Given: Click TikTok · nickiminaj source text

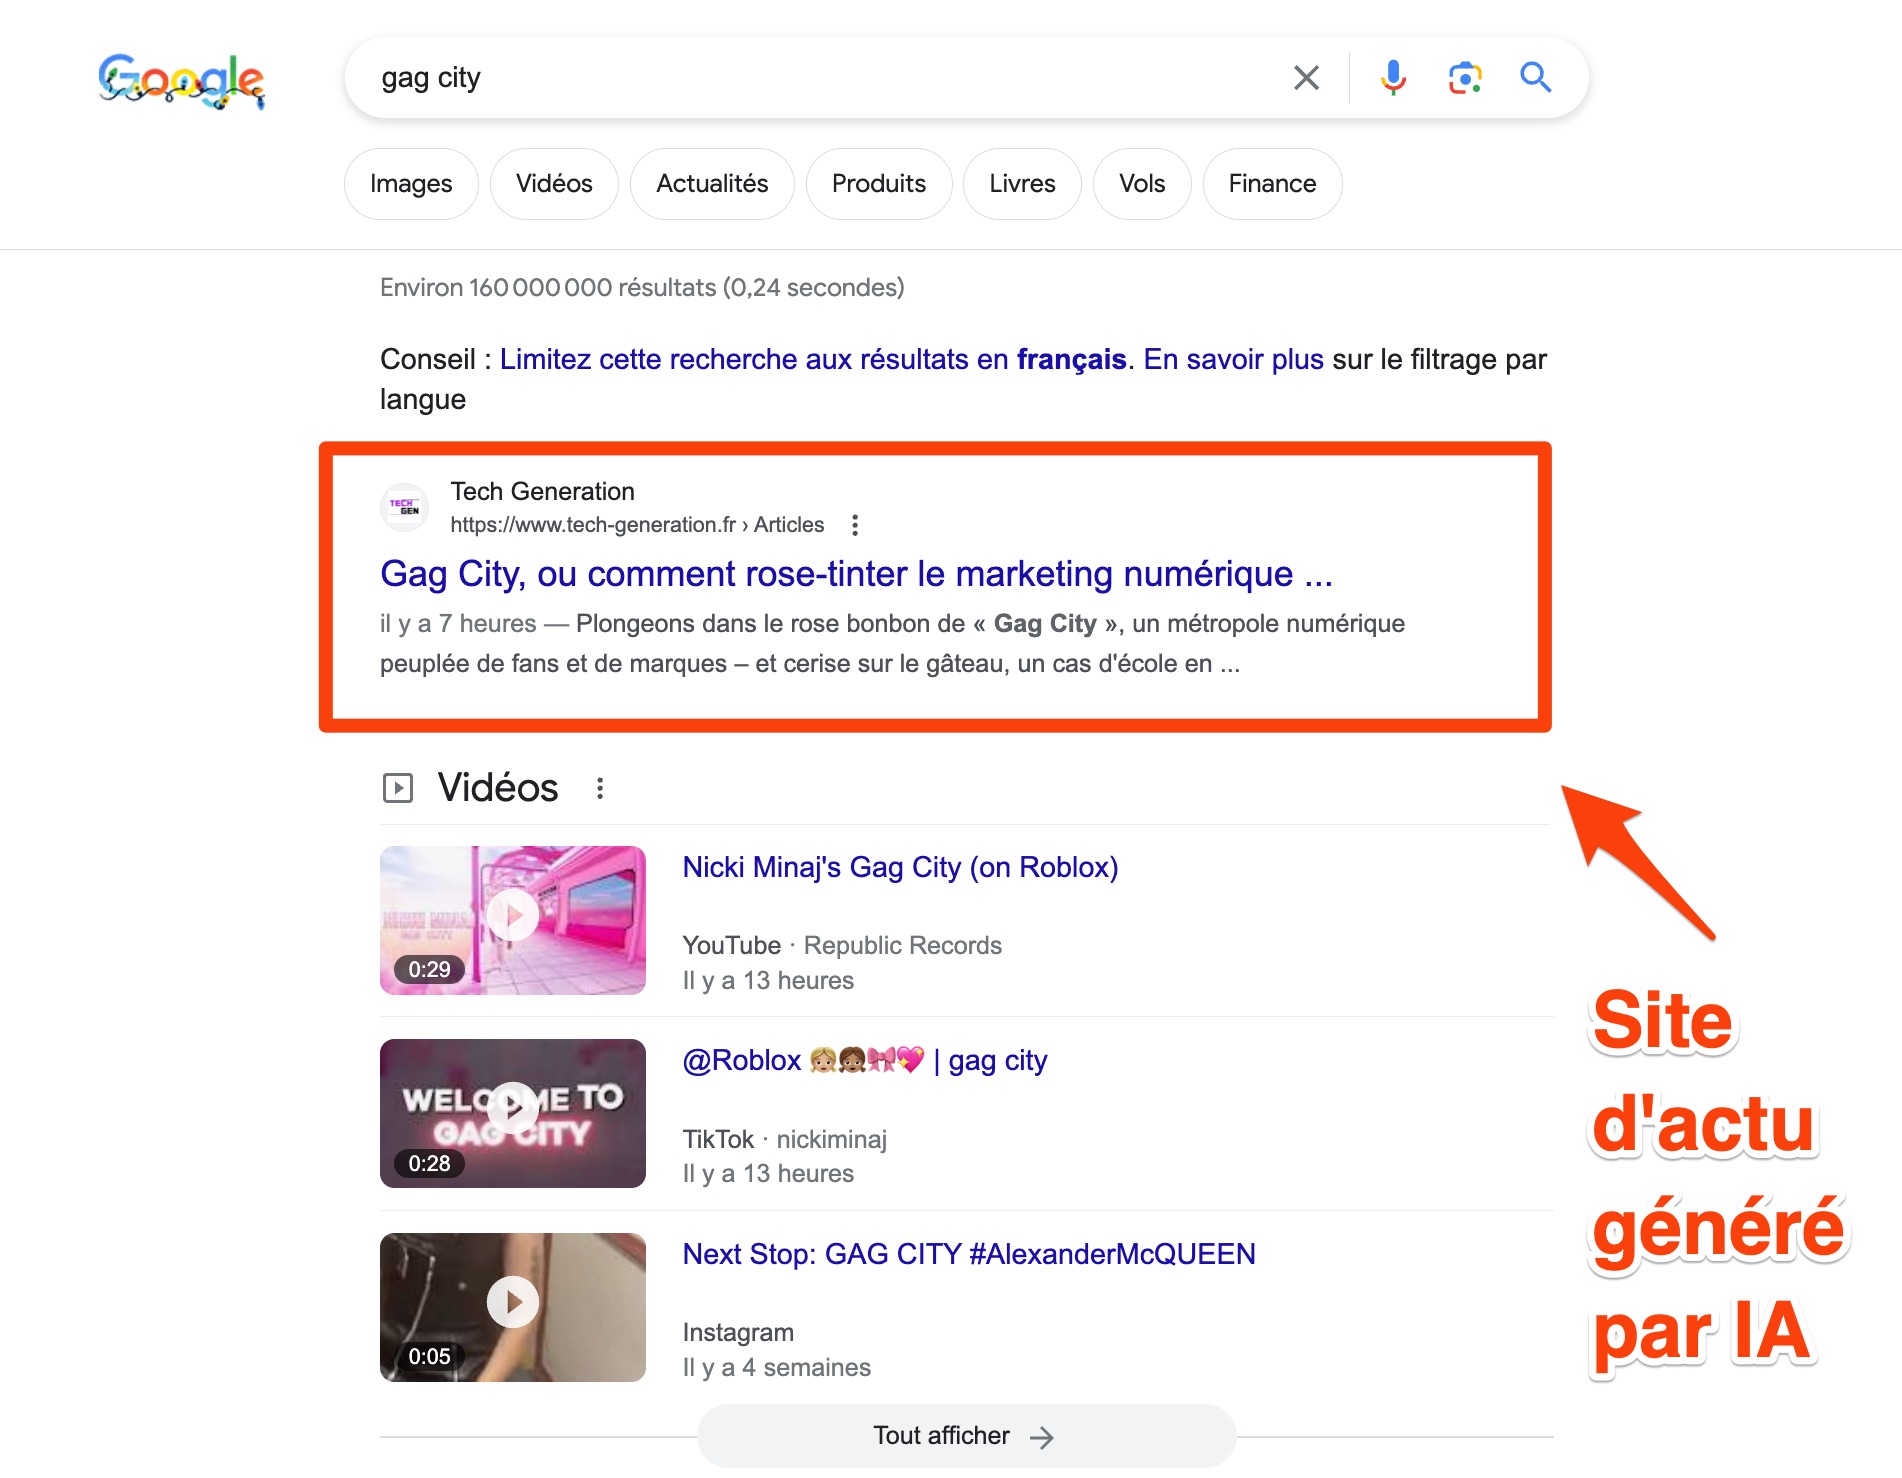Looking at the screenshot, I should coord(785,1139).
